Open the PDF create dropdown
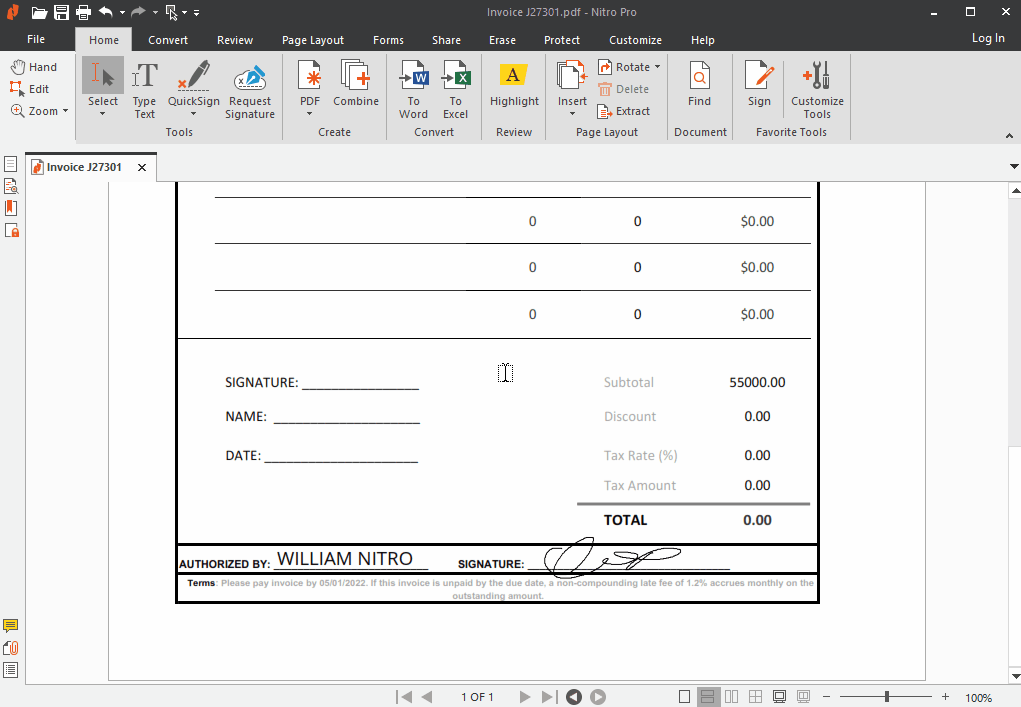 pyautogui.click(x=310, y=113)
